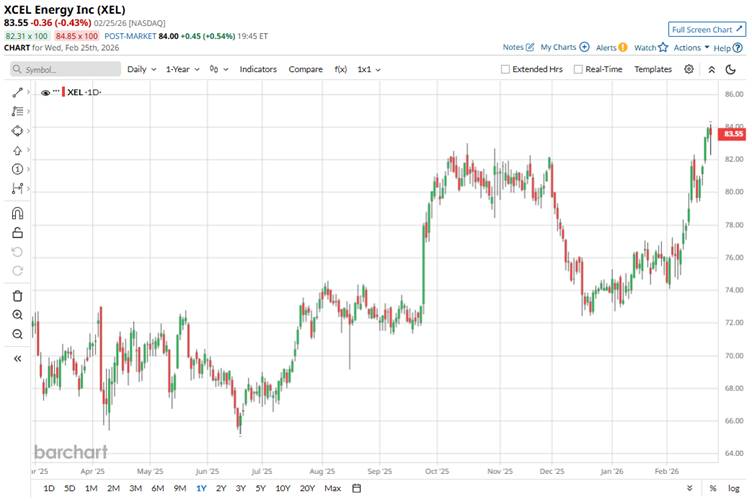Select the 20Y range tab
752x502 pixels.
(307, 488)
